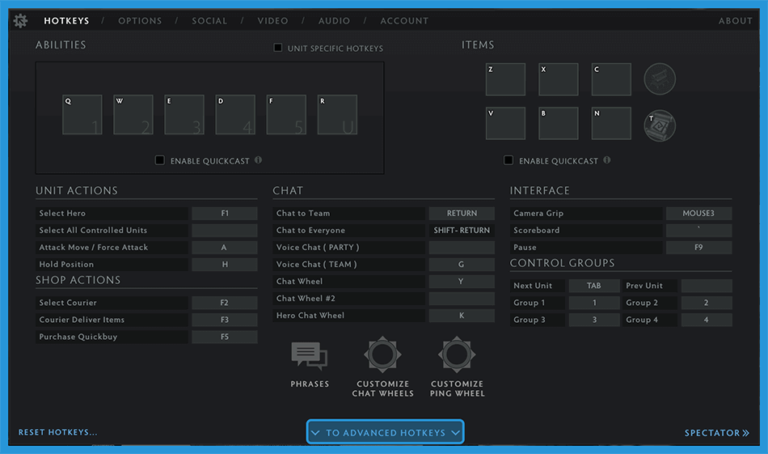Viewport: 768px width, 454px height.
Task: Enable Quickcast for abilities
Action: point(160,160)
